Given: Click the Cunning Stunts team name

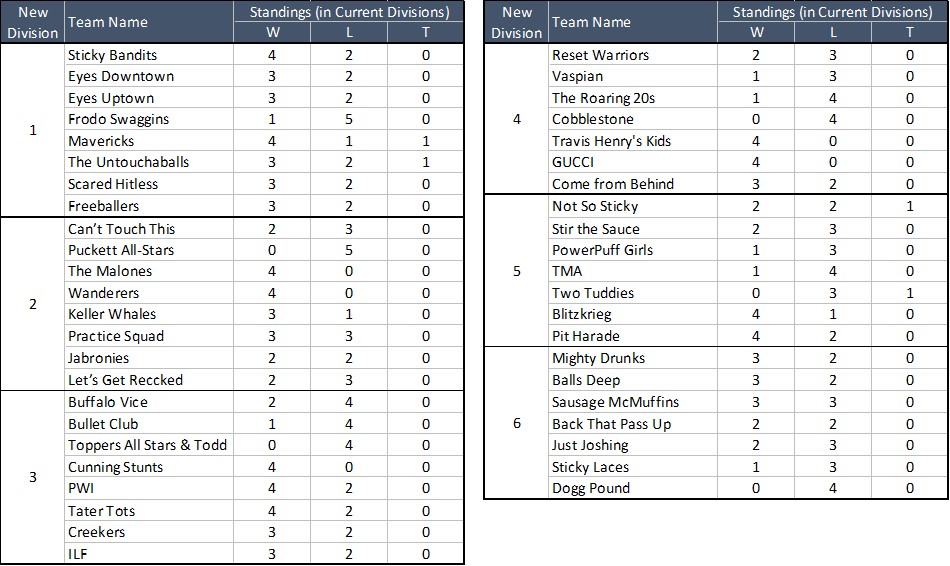Looking at the screenshot, I should pos(115,467).
